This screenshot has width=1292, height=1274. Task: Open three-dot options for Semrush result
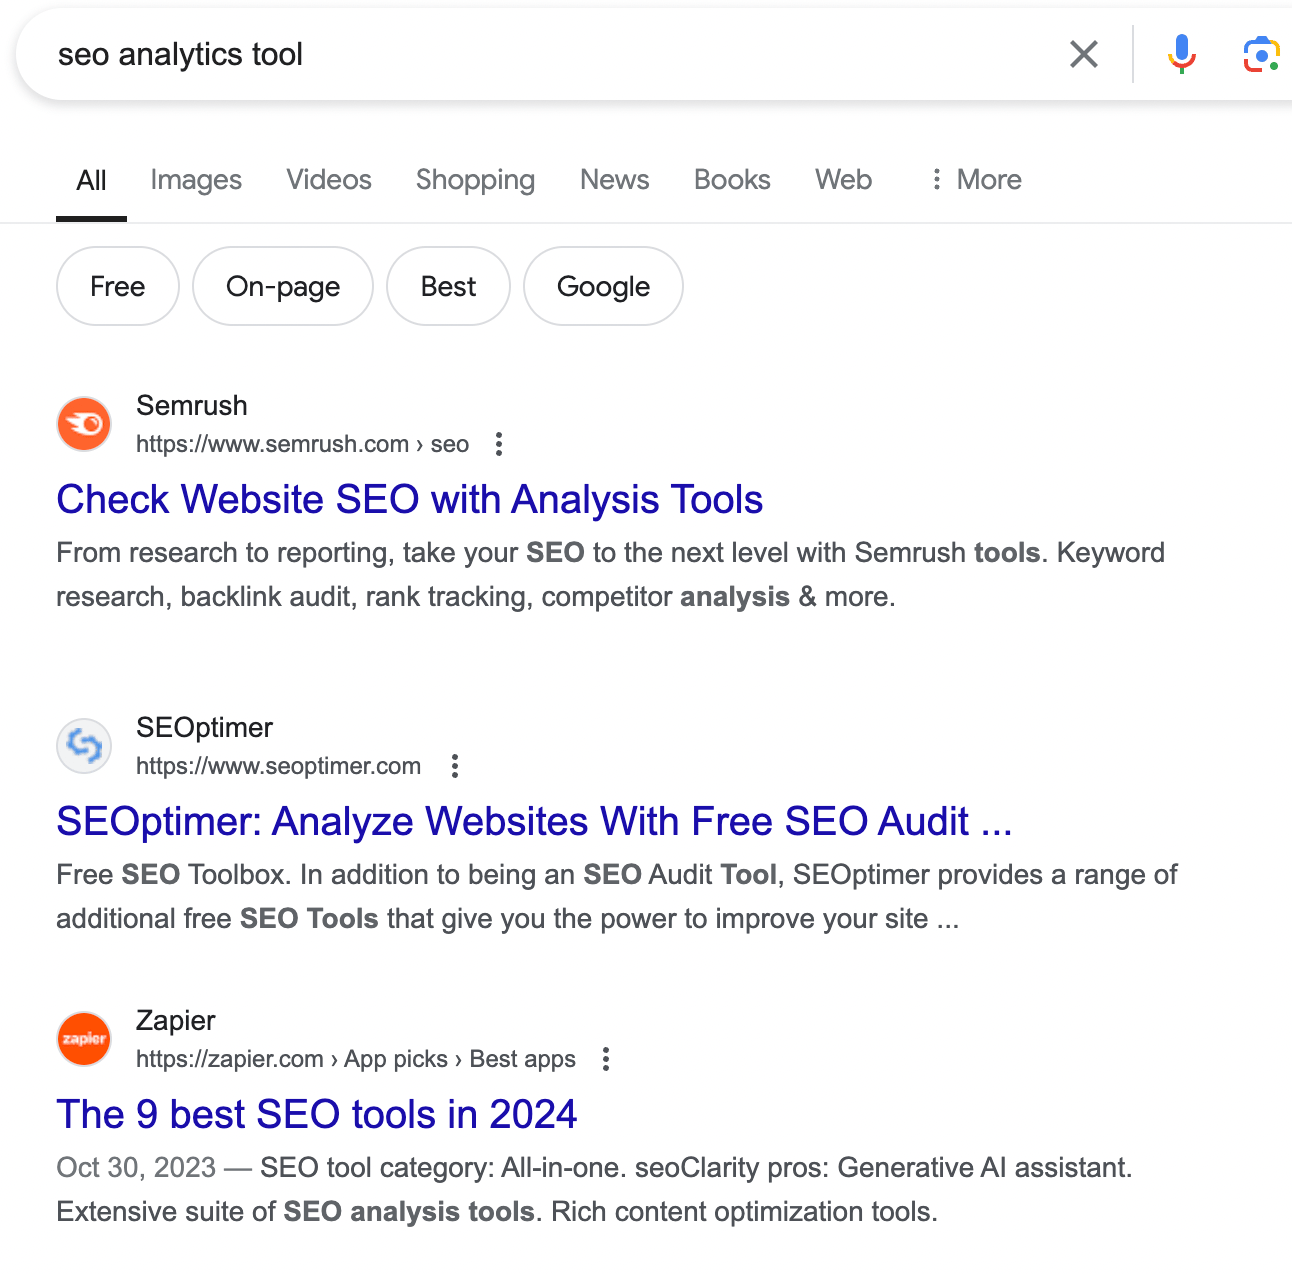coord(499,444)
